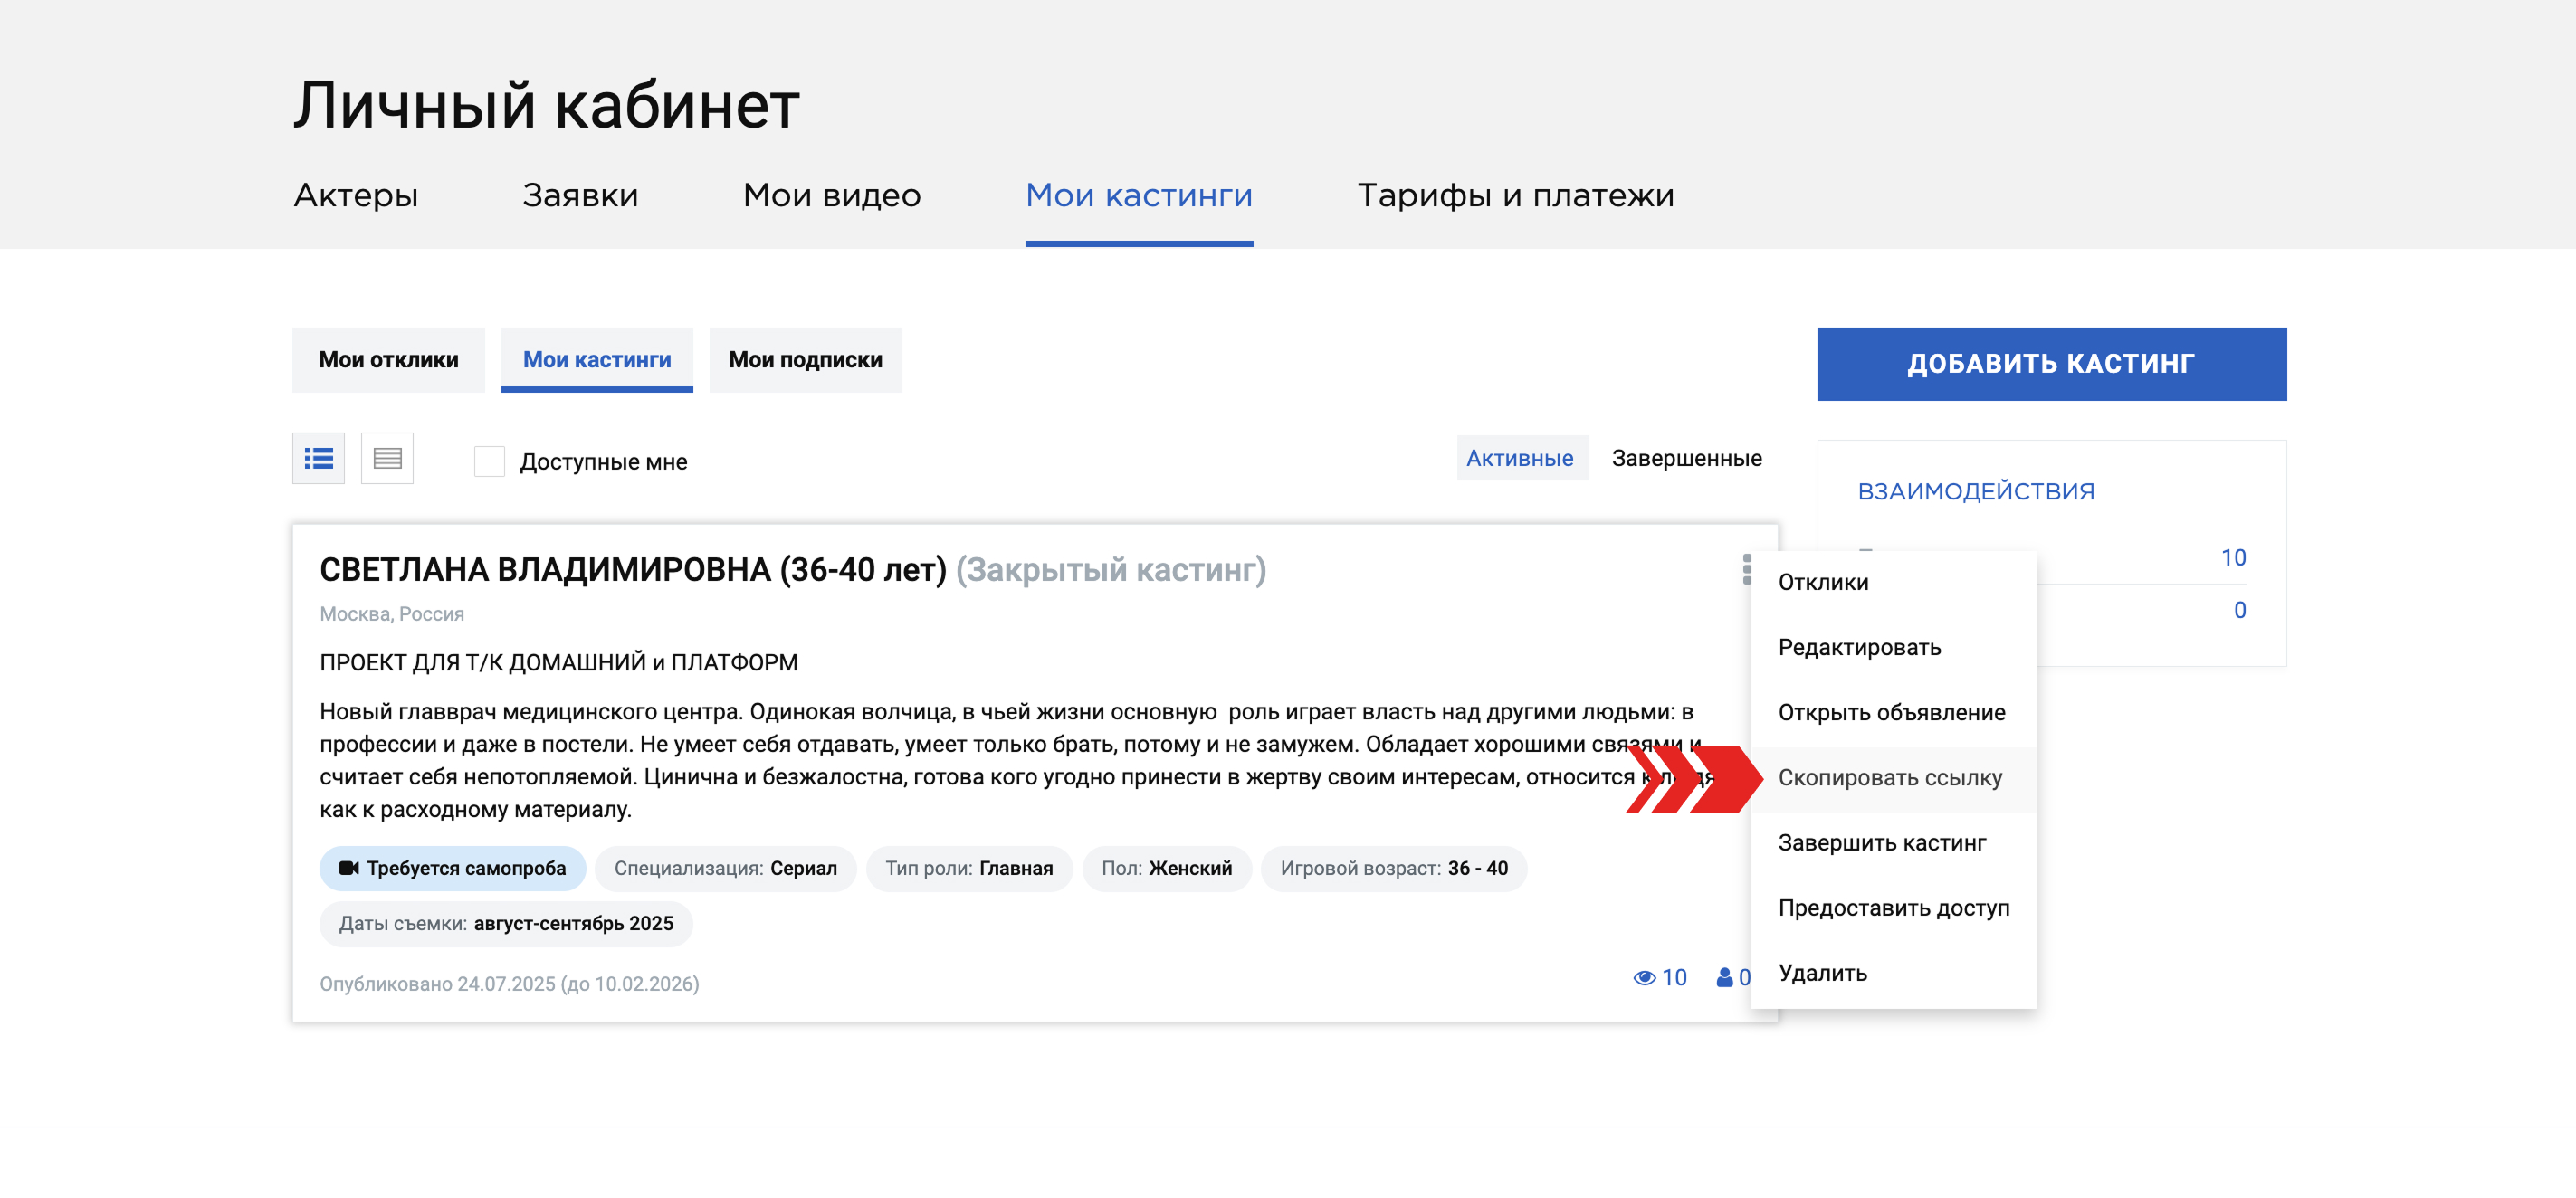Show 'Завершенные' castings filter

[1686, 458]
